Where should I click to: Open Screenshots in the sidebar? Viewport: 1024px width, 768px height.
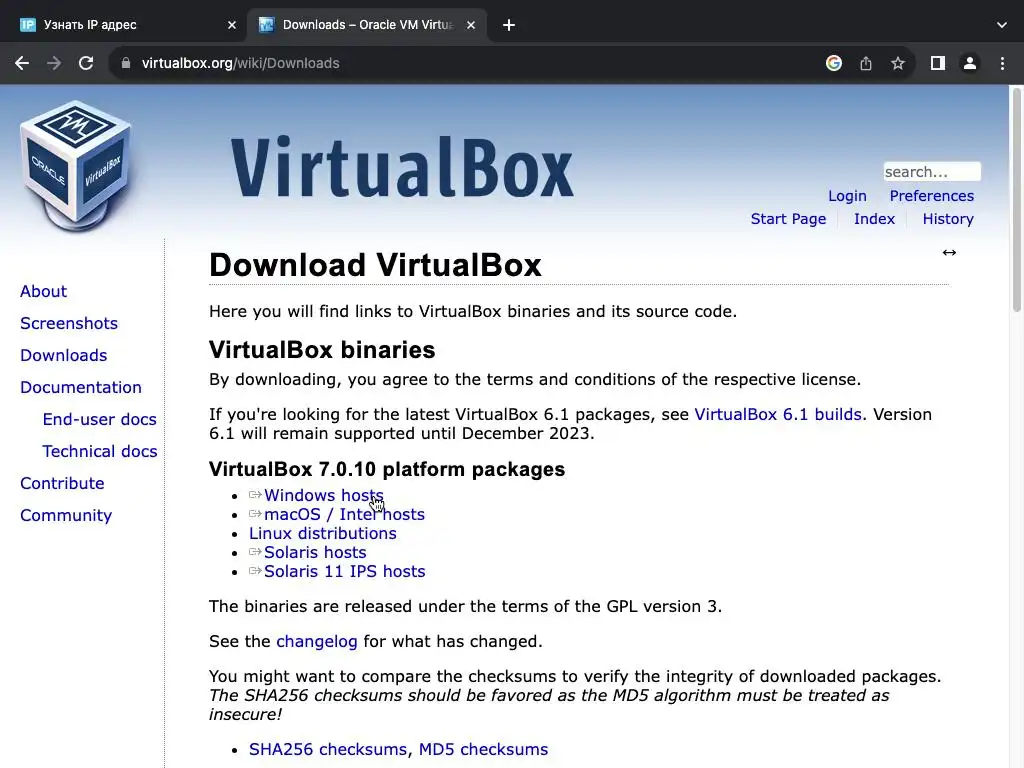pos(69,323)
